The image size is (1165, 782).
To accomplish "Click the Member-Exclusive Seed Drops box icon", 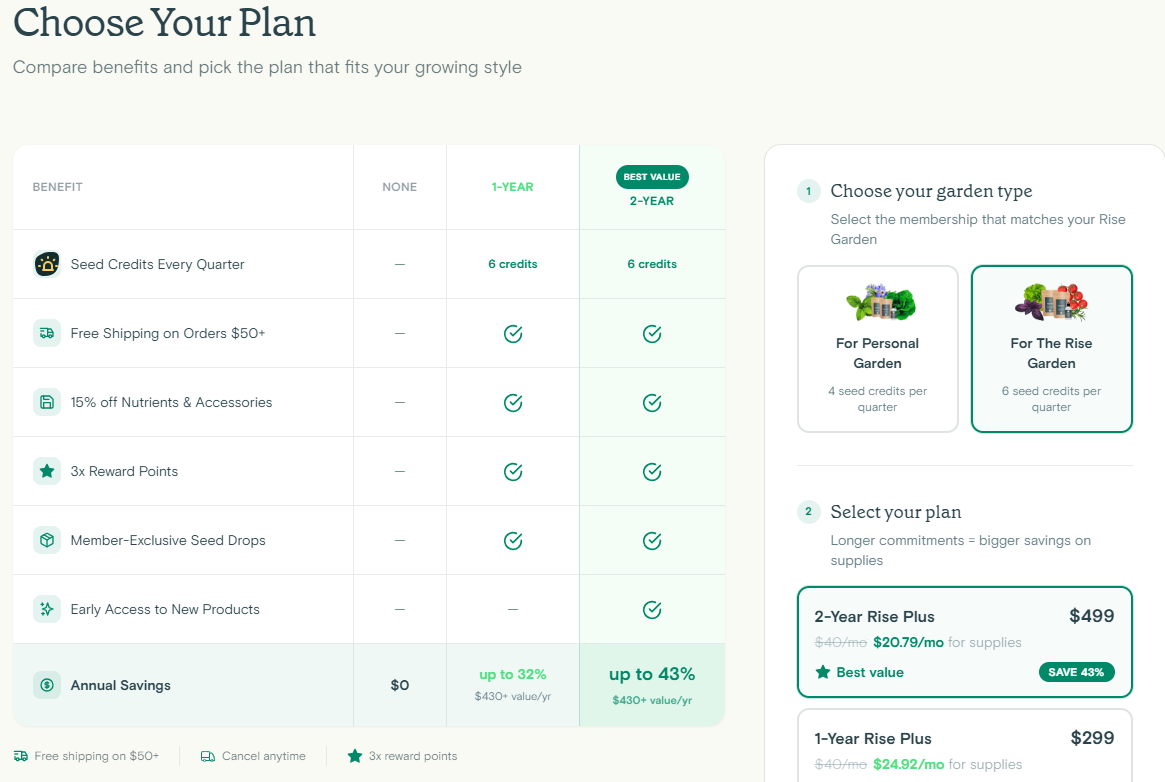I will click(x=47, y=540).
